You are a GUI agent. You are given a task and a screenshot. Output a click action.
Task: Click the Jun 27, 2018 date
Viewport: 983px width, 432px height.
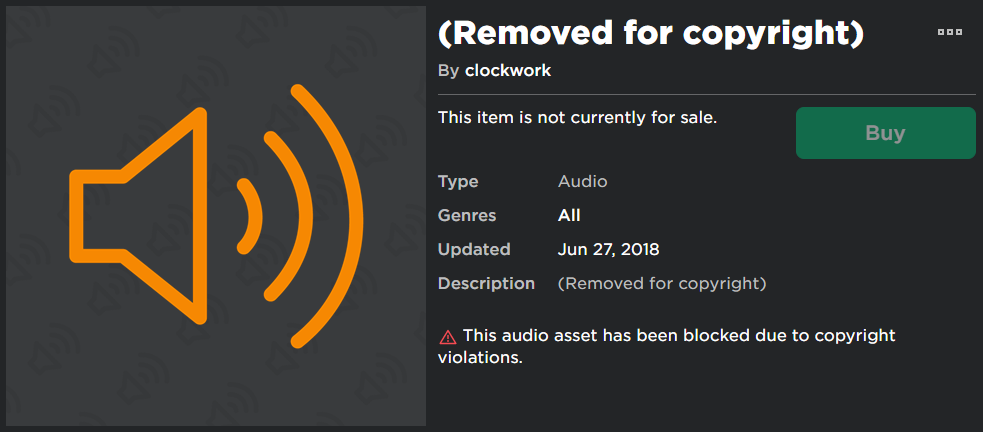click(608, 249)
